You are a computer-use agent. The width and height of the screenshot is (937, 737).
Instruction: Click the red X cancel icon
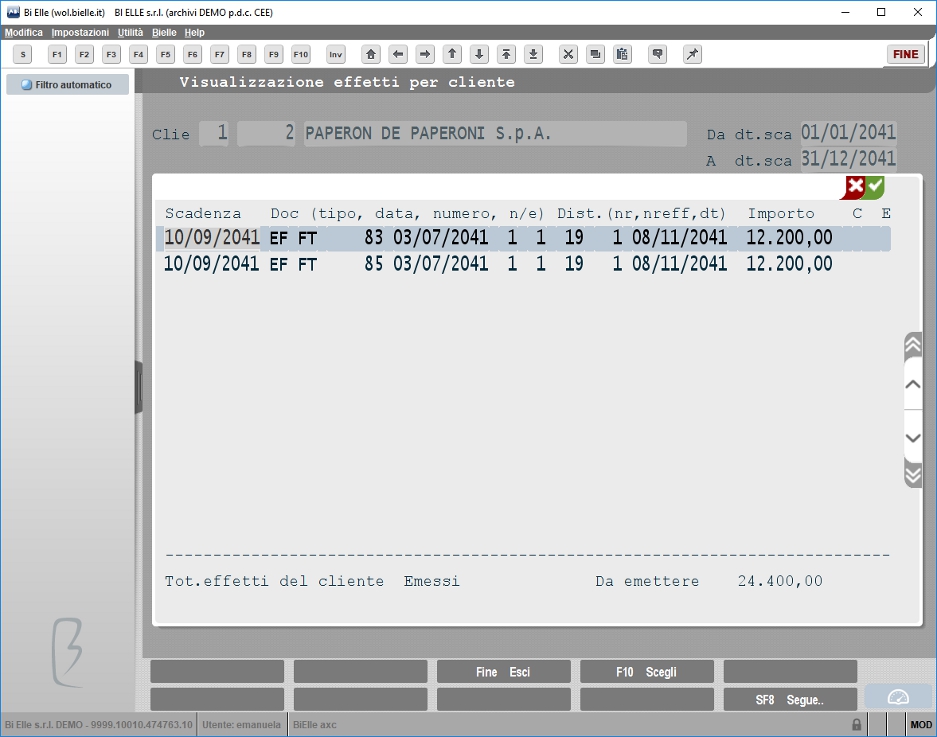click(855, 187)
